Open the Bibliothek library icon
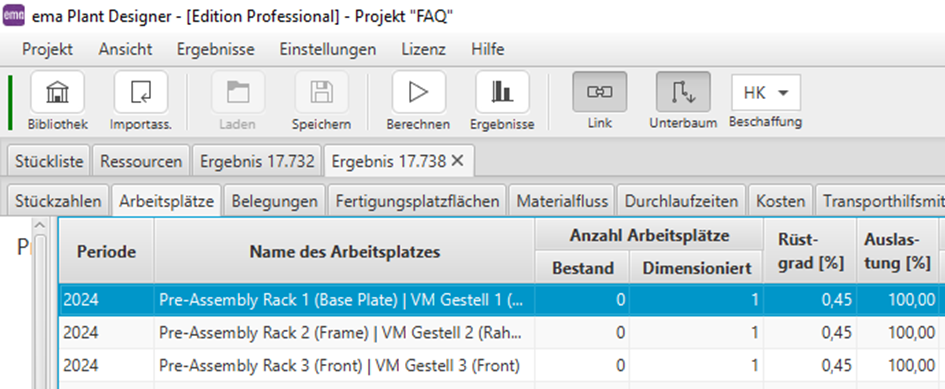Viewport: 945px width, 389px height. pos(57,92)
